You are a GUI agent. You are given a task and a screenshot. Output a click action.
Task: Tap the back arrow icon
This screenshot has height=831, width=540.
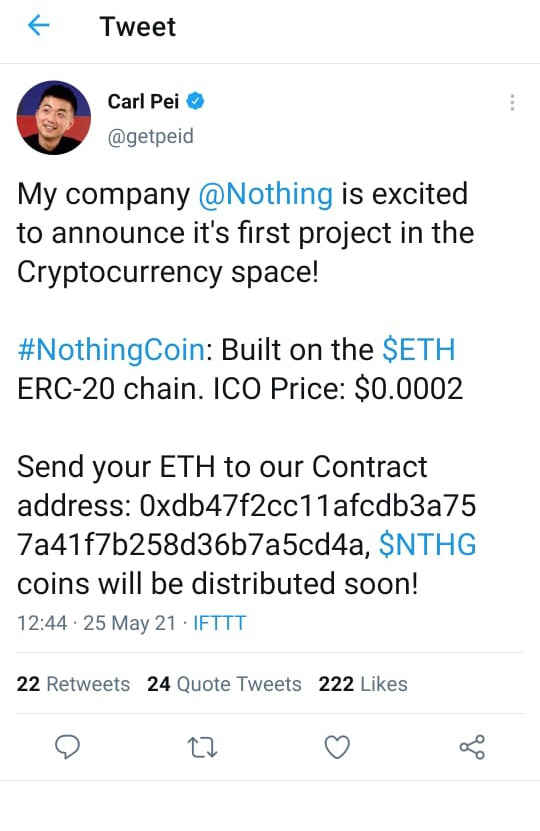coord(39,25)
